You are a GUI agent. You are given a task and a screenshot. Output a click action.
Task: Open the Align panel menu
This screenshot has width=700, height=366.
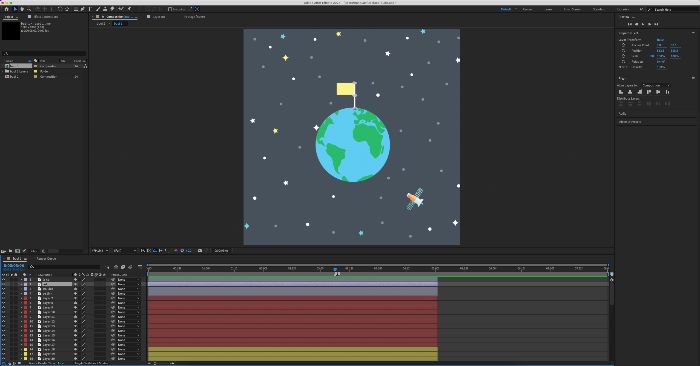(x=693, y=78)
